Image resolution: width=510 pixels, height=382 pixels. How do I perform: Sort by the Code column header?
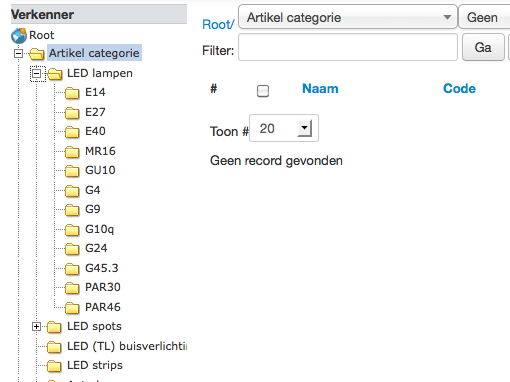click(x=459, y=89)
